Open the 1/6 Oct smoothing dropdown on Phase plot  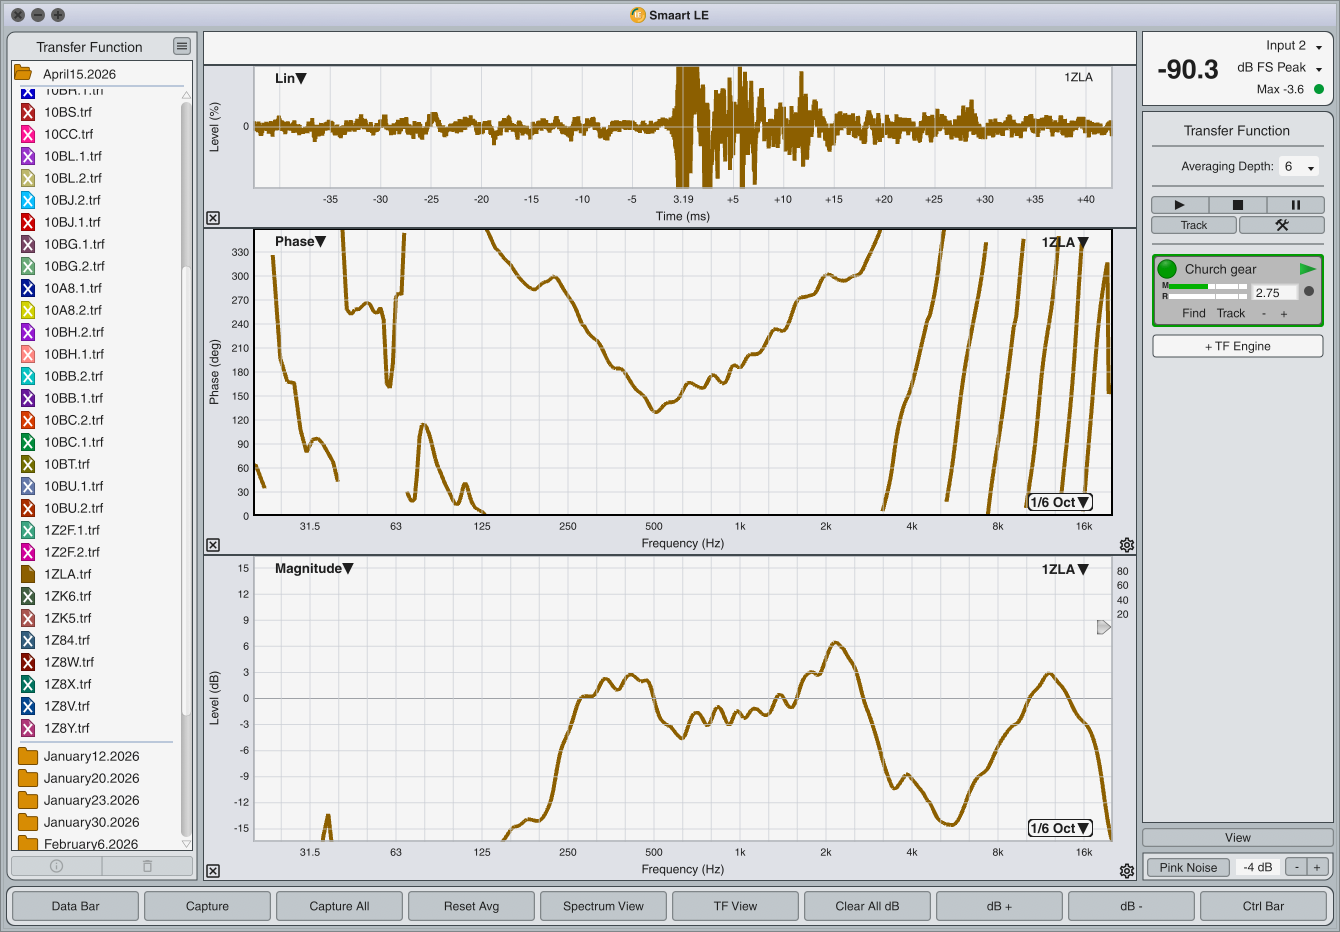click(1060, 502)
